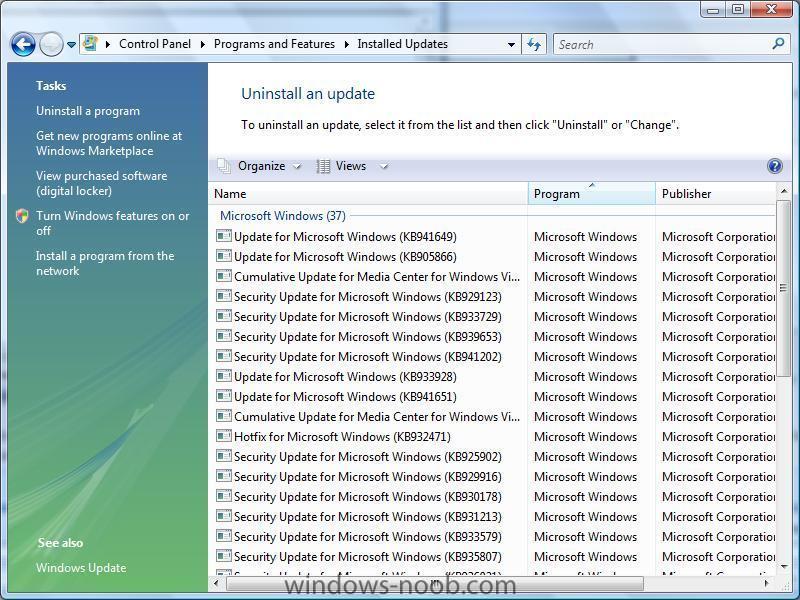Click Microsoft Corporation publisher cell for KB941649

pyautogui.click(x=718, y=237)
